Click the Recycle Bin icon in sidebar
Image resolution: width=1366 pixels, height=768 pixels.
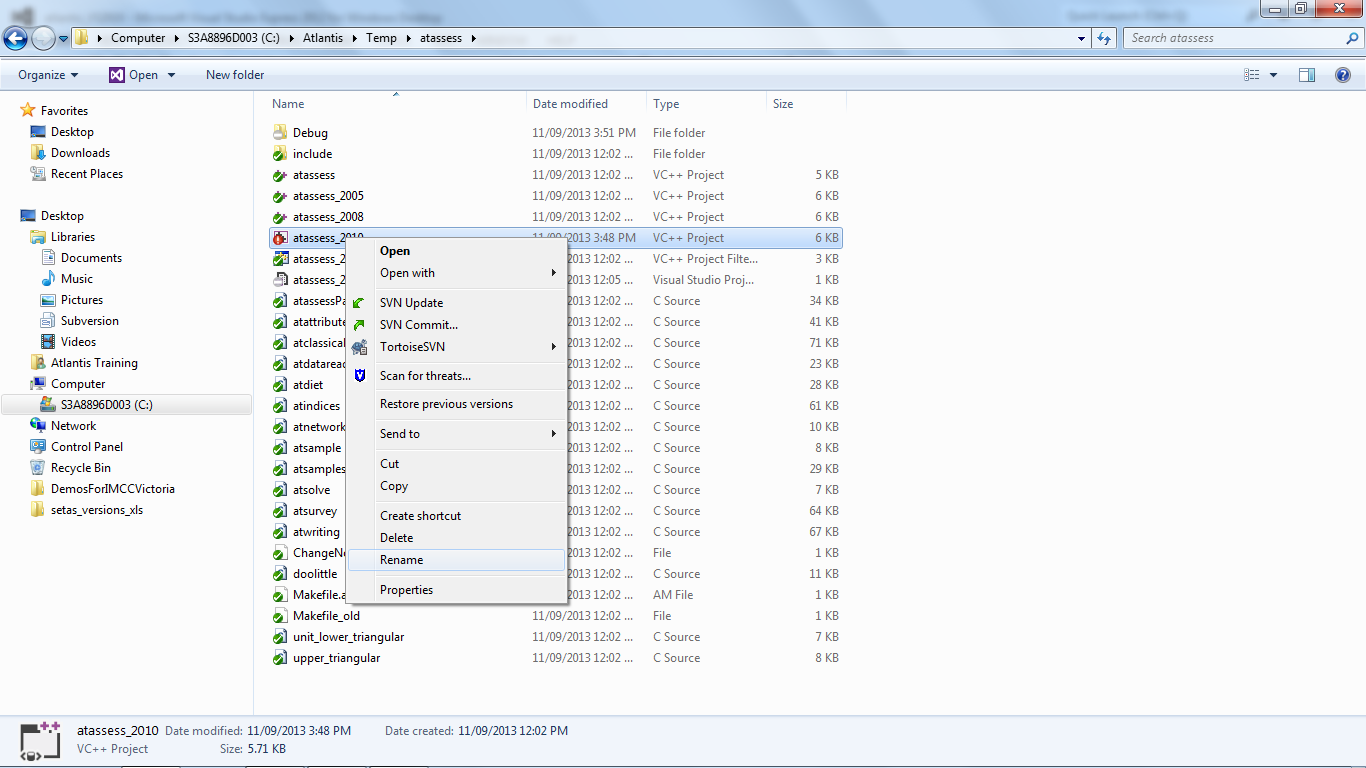38,468
